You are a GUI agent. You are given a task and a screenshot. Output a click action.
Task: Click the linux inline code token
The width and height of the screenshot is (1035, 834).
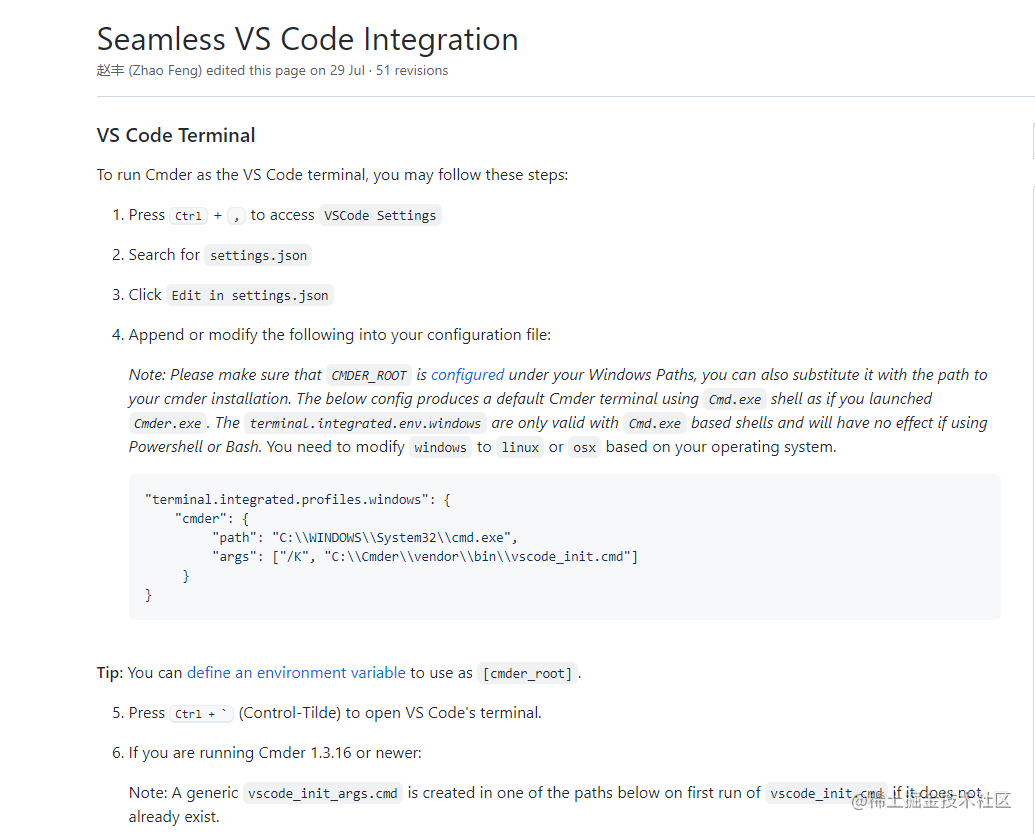(519, 447)
